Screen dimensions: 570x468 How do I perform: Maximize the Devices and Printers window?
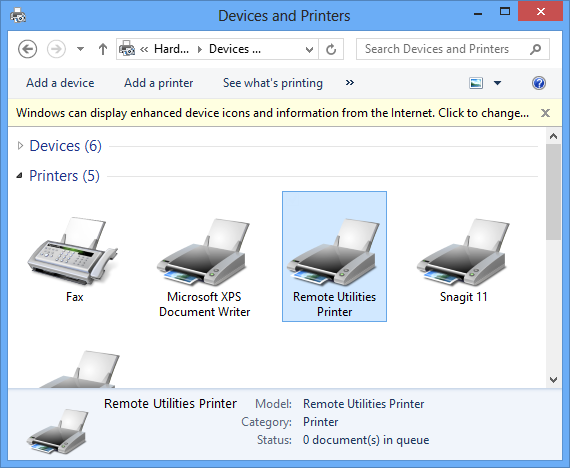(505, 12)
